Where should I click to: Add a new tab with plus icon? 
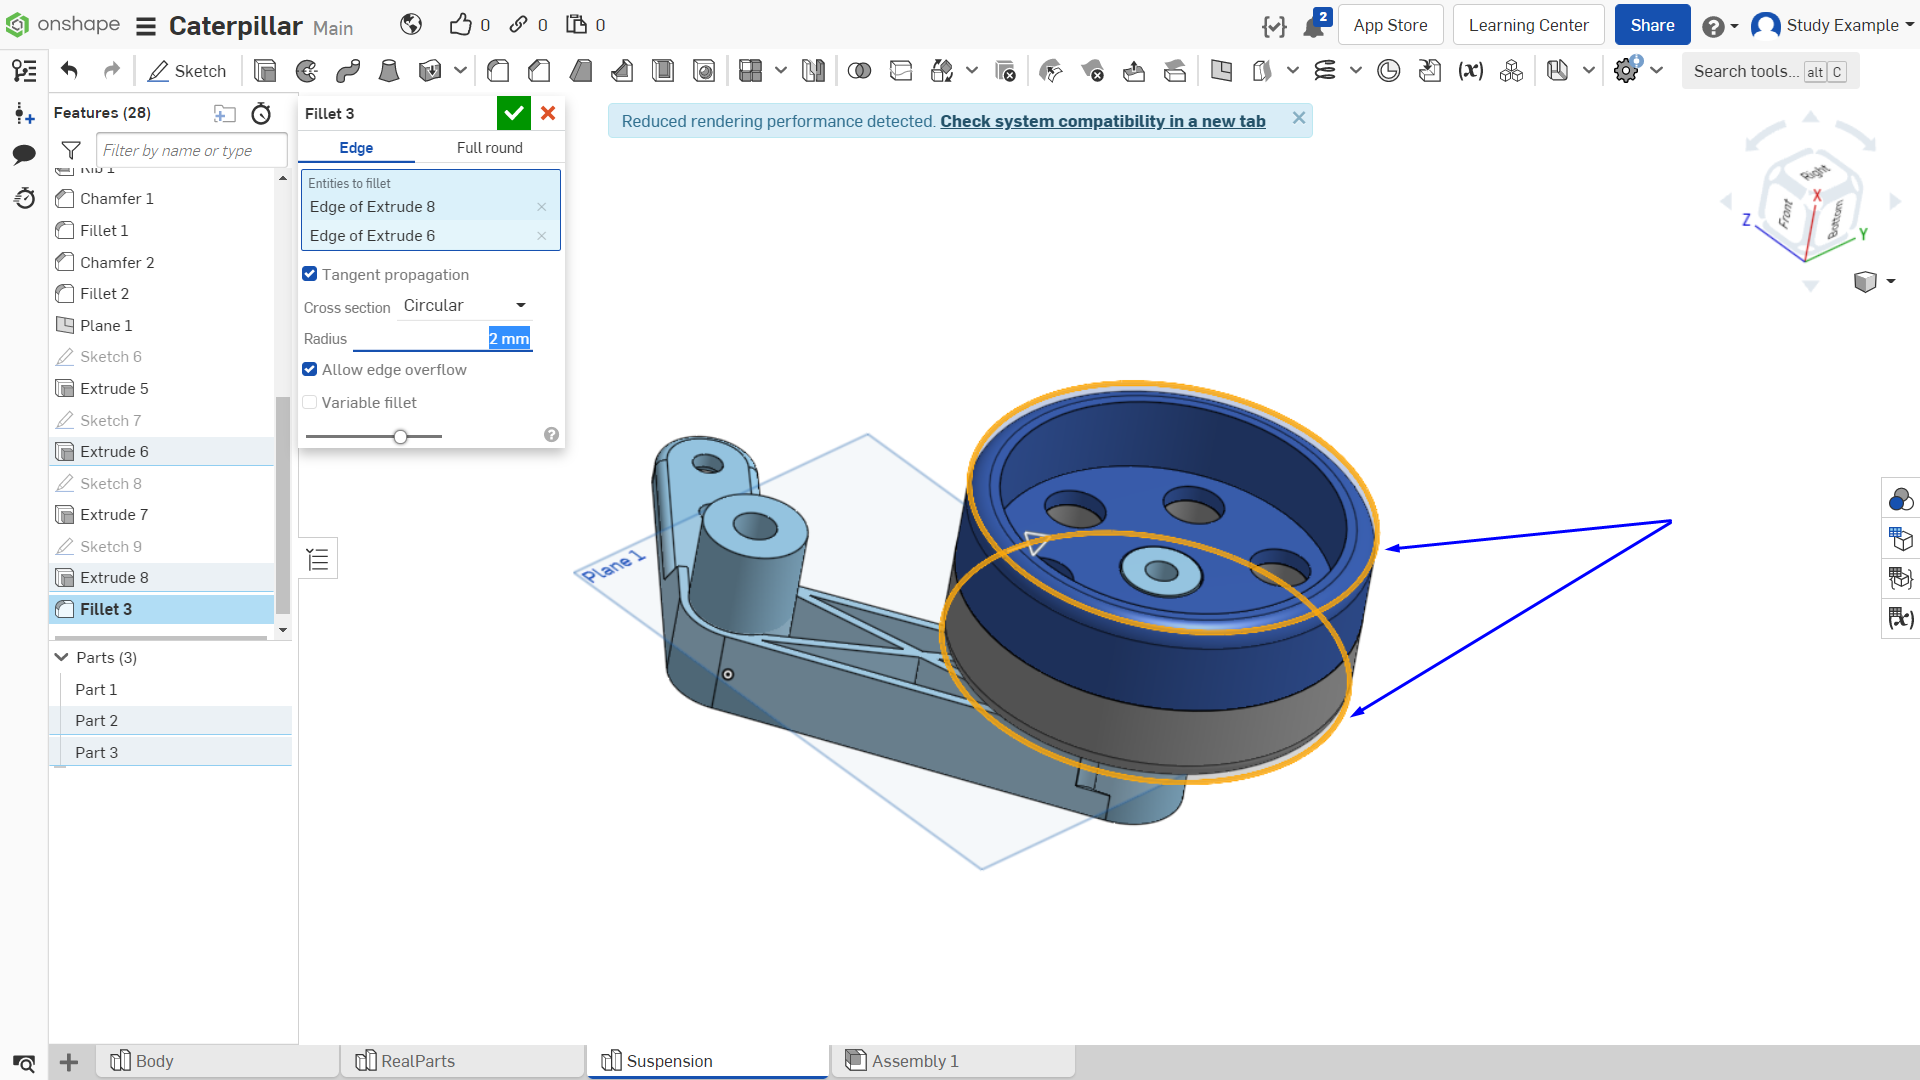(69, 1062)
